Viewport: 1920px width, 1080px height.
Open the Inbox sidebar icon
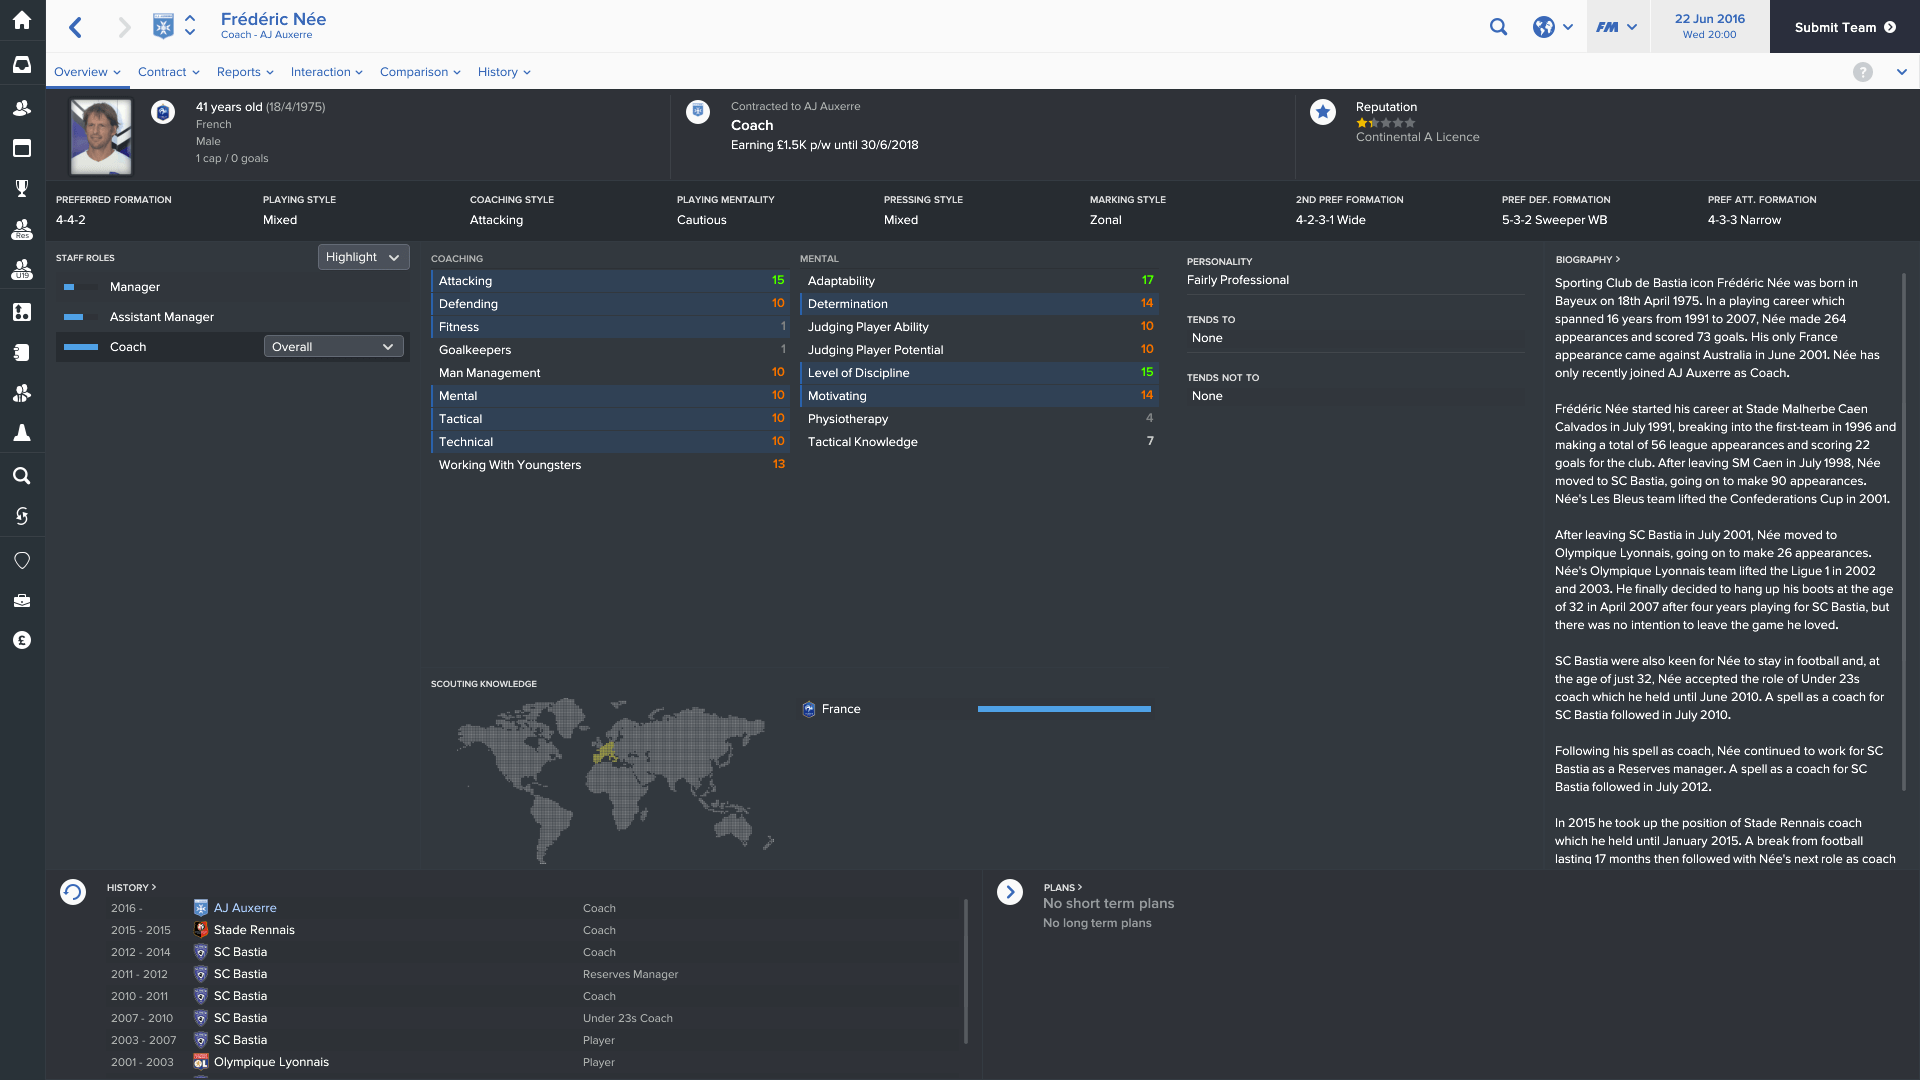tap(22, 65)
